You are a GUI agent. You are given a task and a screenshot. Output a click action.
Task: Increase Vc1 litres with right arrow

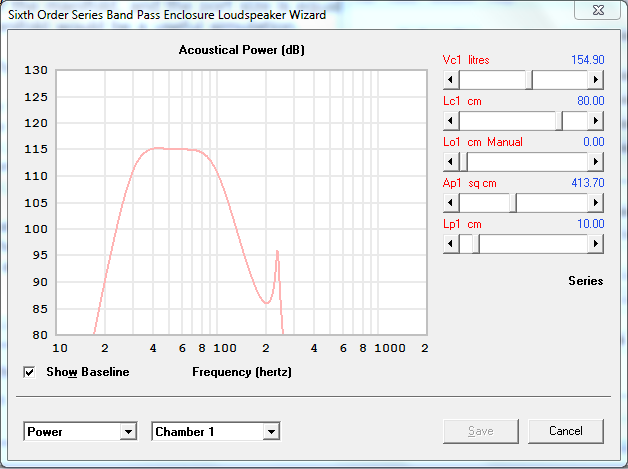point(596,80)
